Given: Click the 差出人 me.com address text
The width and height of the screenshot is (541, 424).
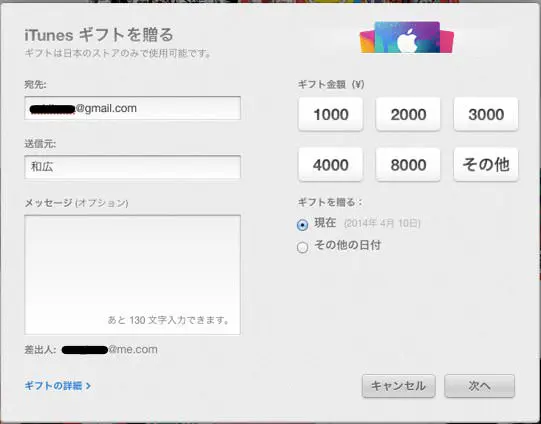Looking at the screenshot, I should pos(110,349).
